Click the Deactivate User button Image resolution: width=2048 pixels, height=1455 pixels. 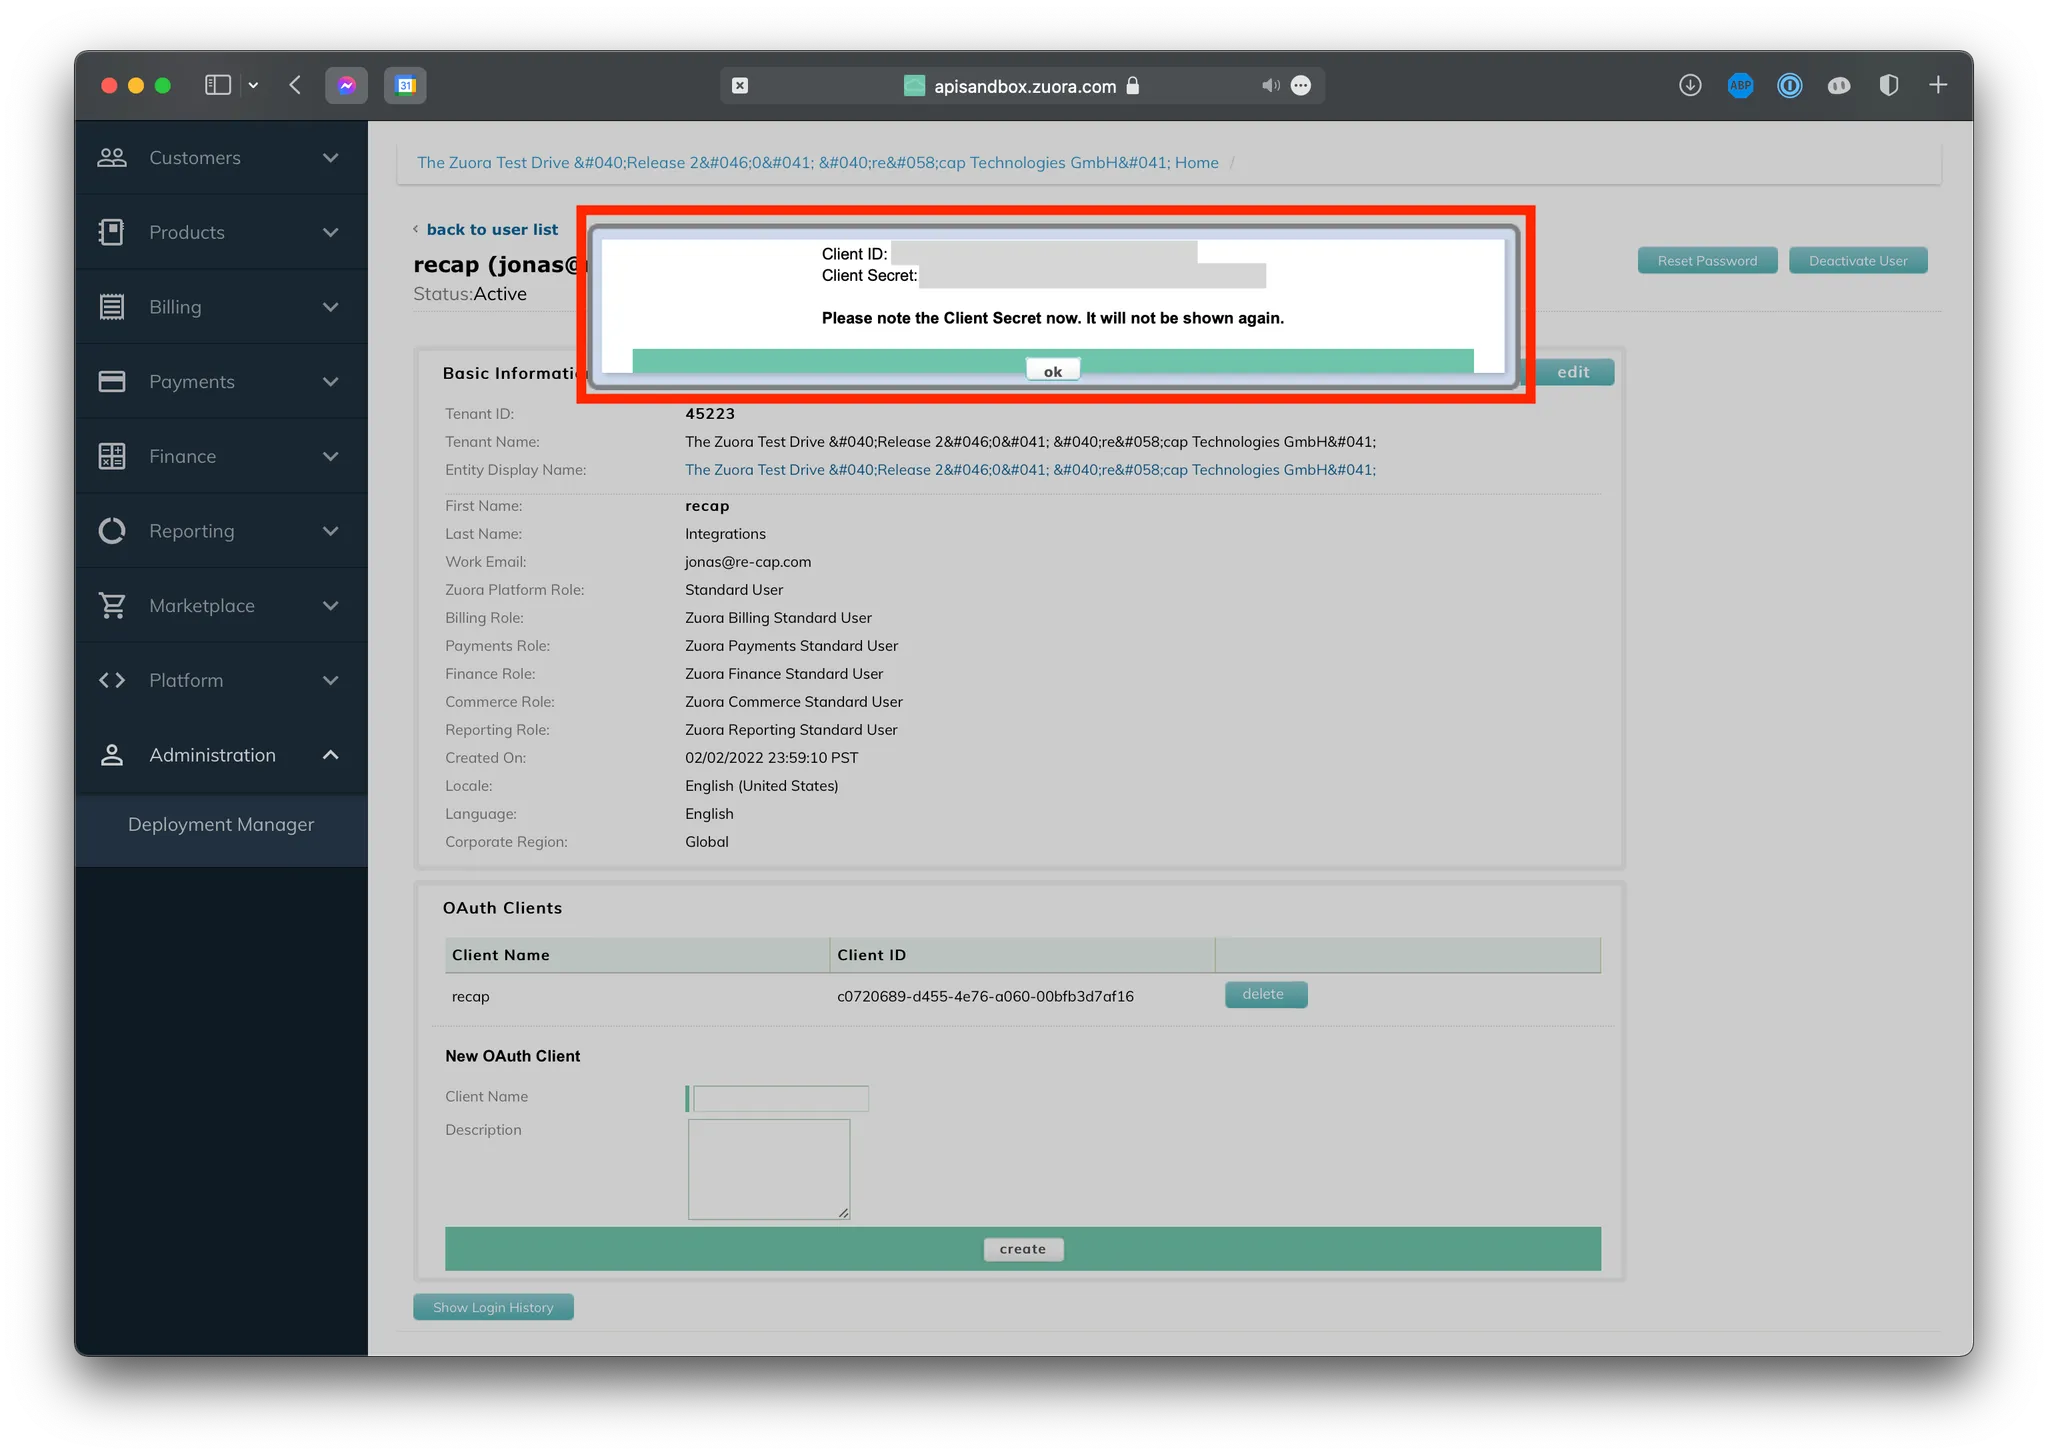1858,261
